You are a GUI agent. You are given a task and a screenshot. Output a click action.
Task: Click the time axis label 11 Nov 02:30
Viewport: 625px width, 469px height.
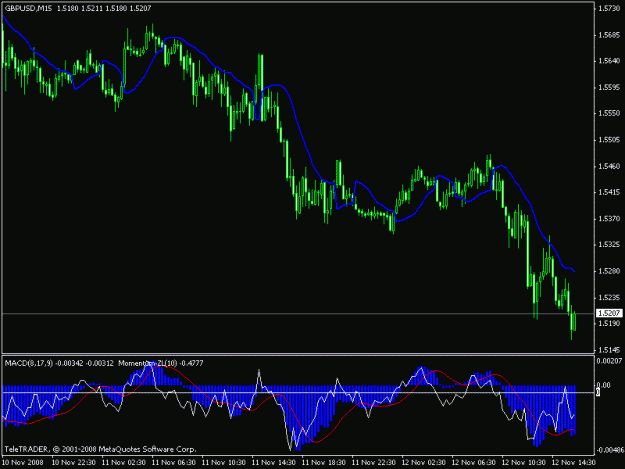click(124, 463)
